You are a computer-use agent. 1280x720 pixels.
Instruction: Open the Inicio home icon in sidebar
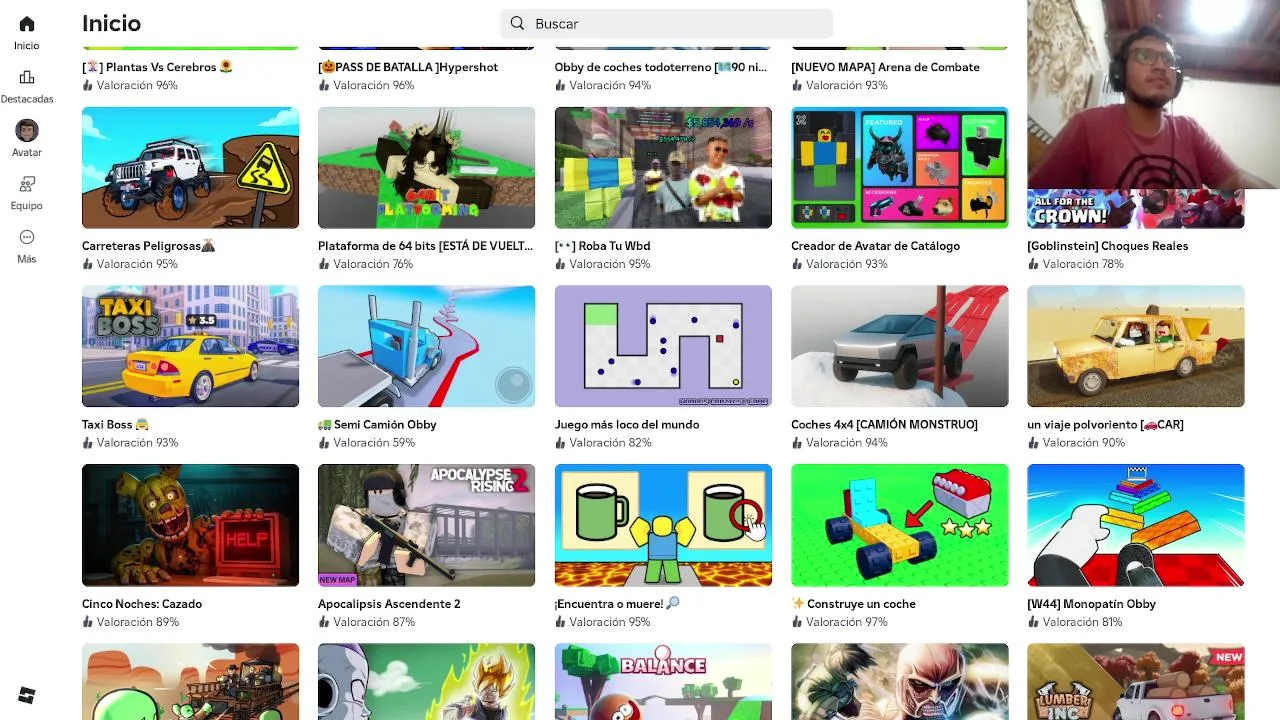click(x=27, y=24)
